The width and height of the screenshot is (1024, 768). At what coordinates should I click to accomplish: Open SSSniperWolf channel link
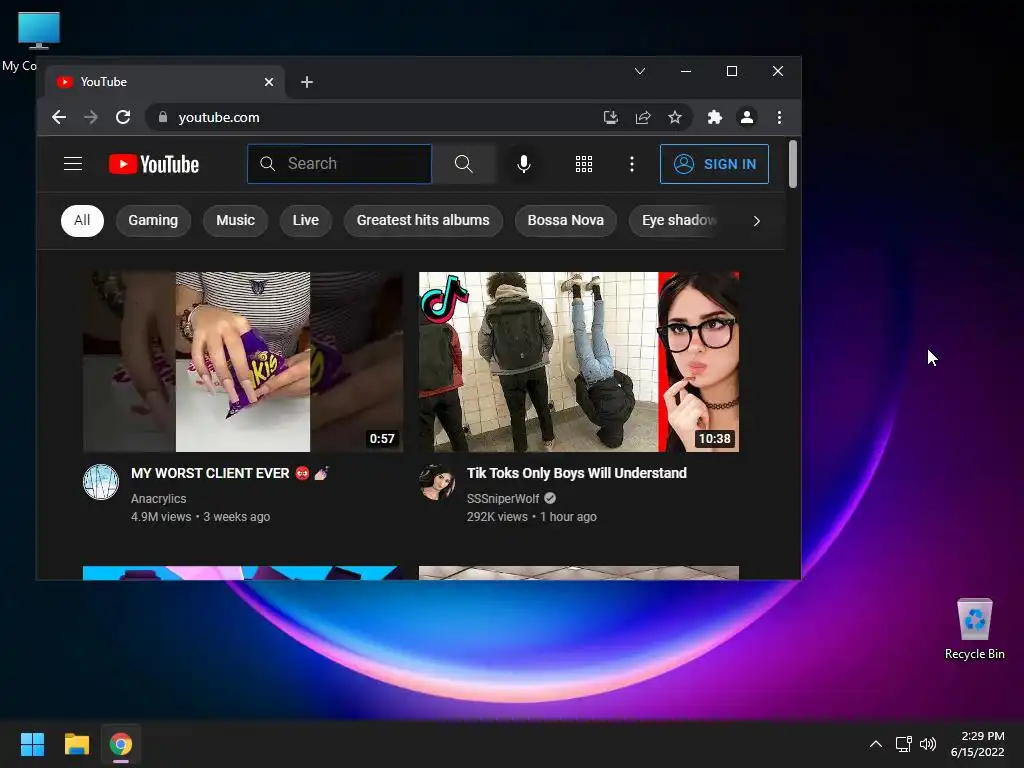coord(503,499)
